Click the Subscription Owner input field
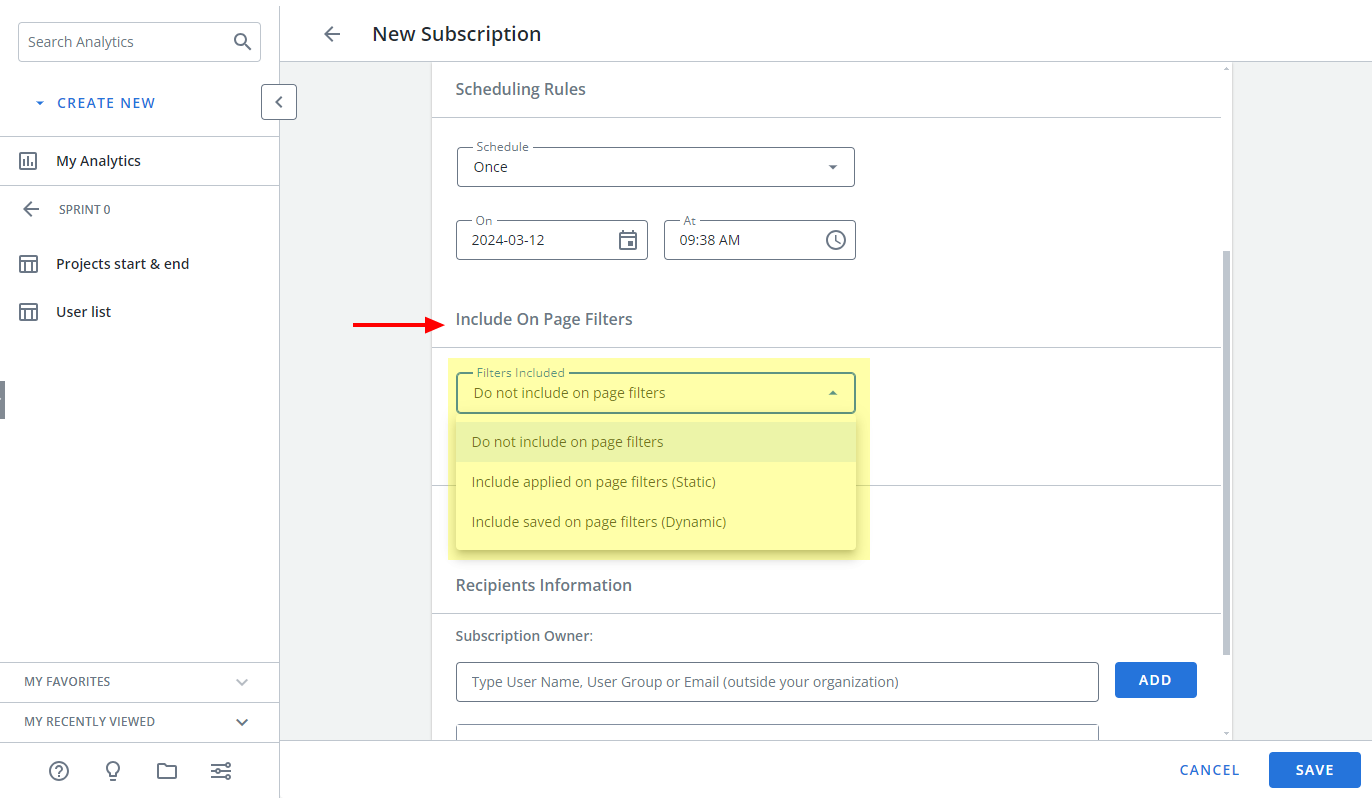 pos(777,681)
